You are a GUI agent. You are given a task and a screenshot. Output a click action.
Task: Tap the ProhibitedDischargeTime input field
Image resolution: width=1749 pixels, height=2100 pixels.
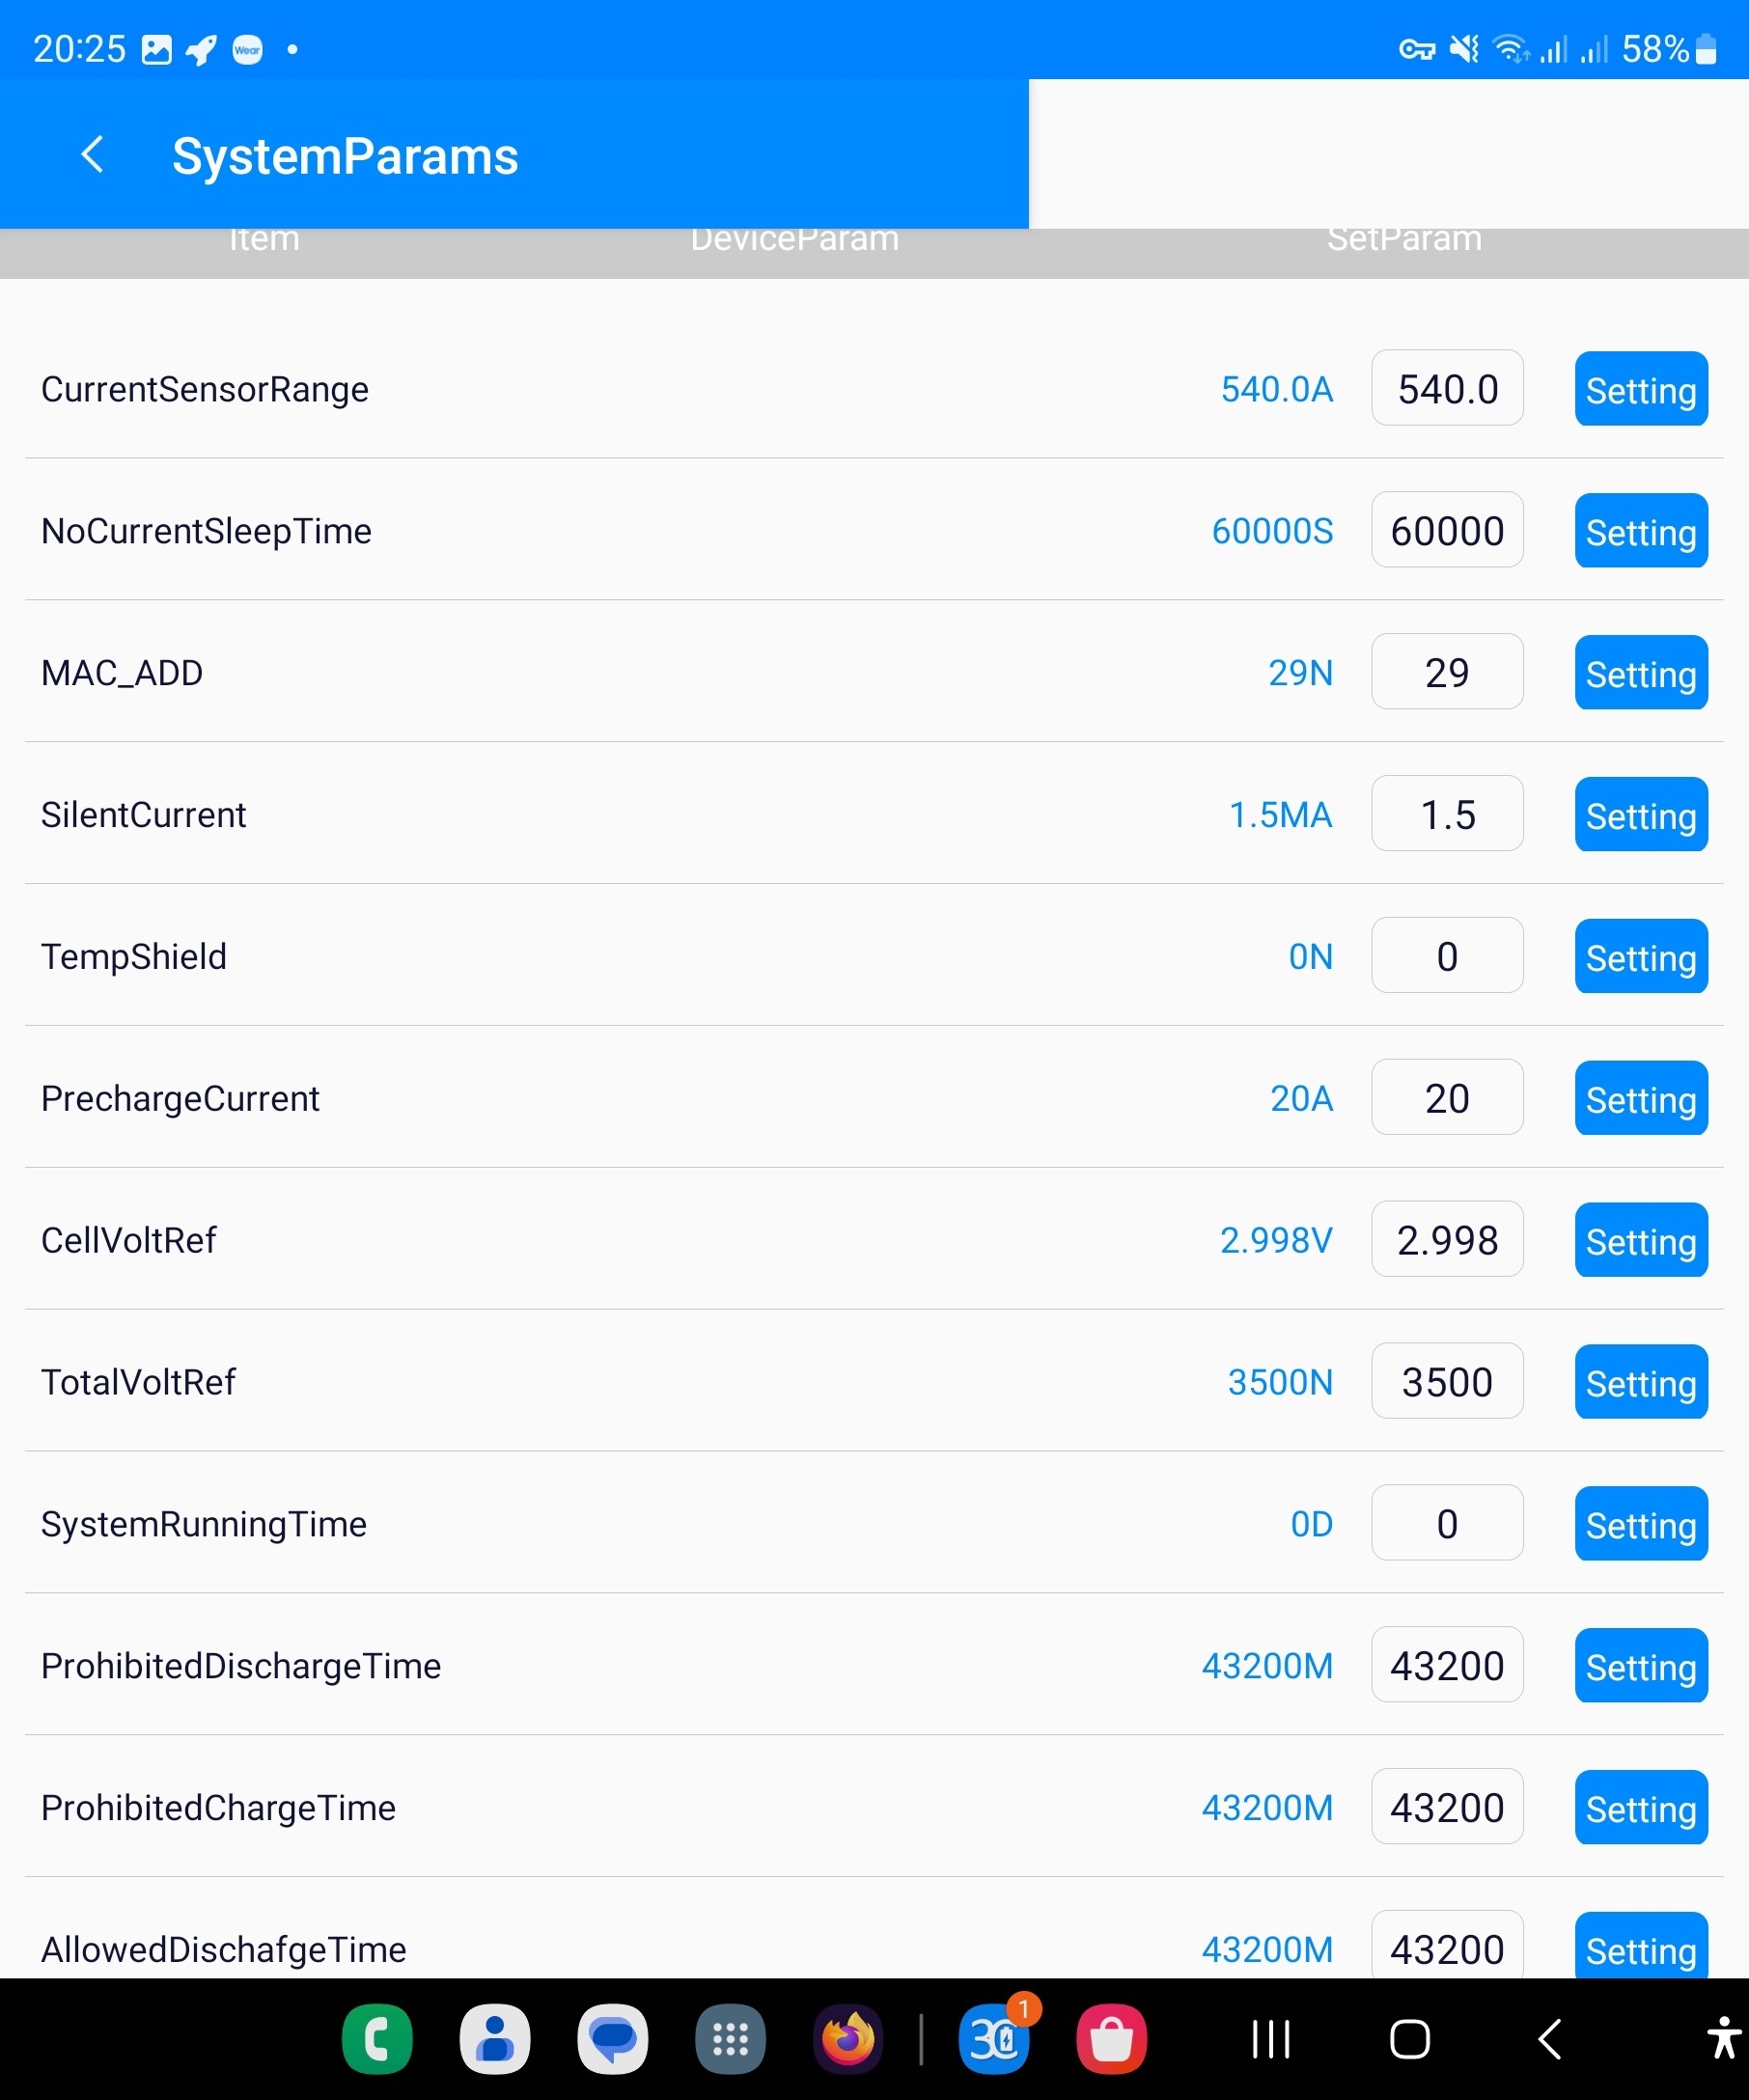[x=1447, y=1666]
